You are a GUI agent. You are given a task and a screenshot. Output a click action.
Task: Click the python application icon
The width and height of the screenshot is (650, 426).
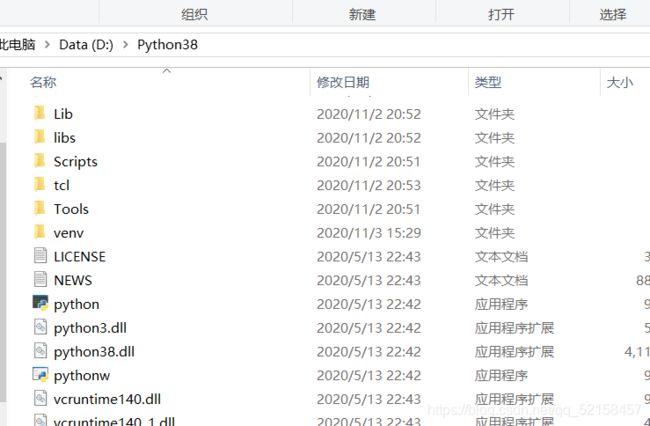(40, 303)
